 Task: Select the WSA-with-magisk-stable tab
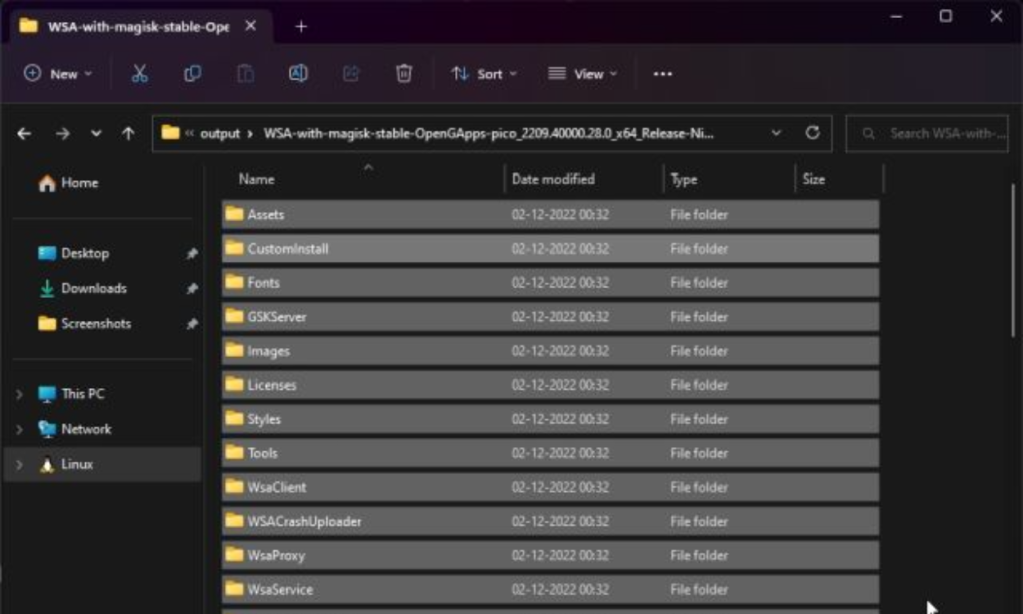[139, 27]
